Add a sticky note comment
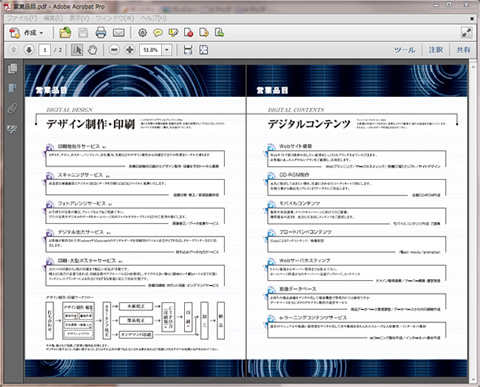The image size is (480, 387). click(x=158, y=33)
